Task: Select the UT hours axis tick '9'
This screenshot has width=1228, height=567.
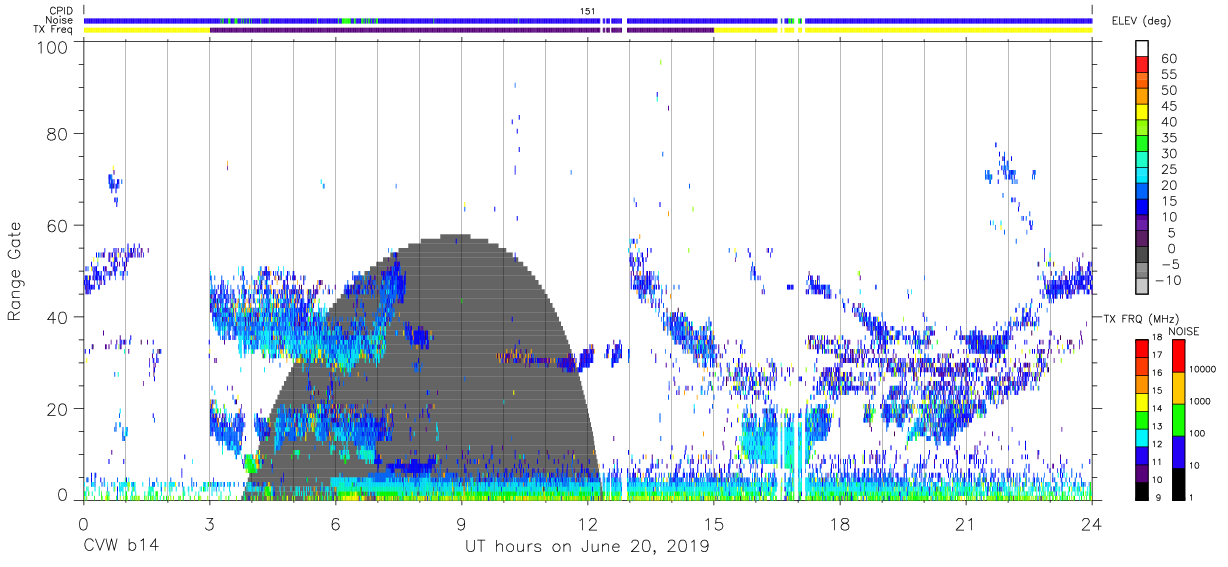Action: (x=461, y=524)
